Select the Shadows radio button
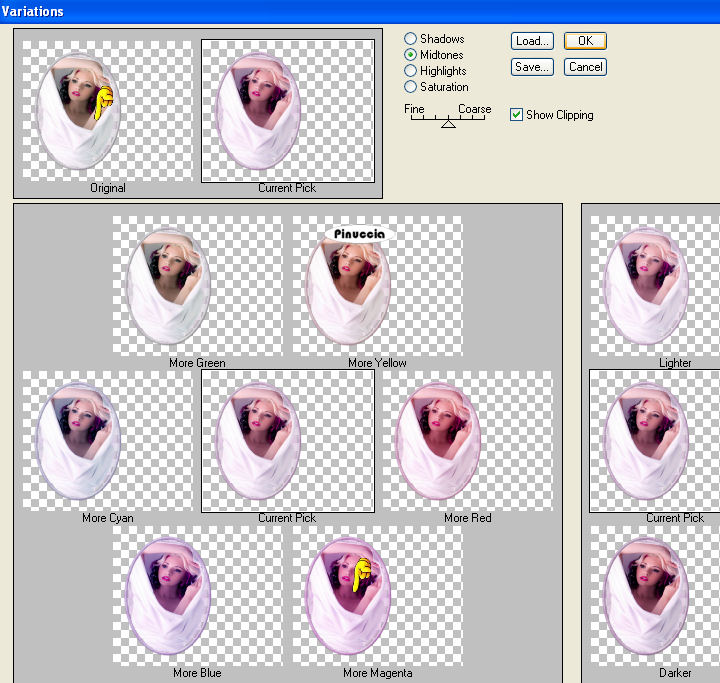The width and height of the screenshot is (720, 683). pos(411,39)
